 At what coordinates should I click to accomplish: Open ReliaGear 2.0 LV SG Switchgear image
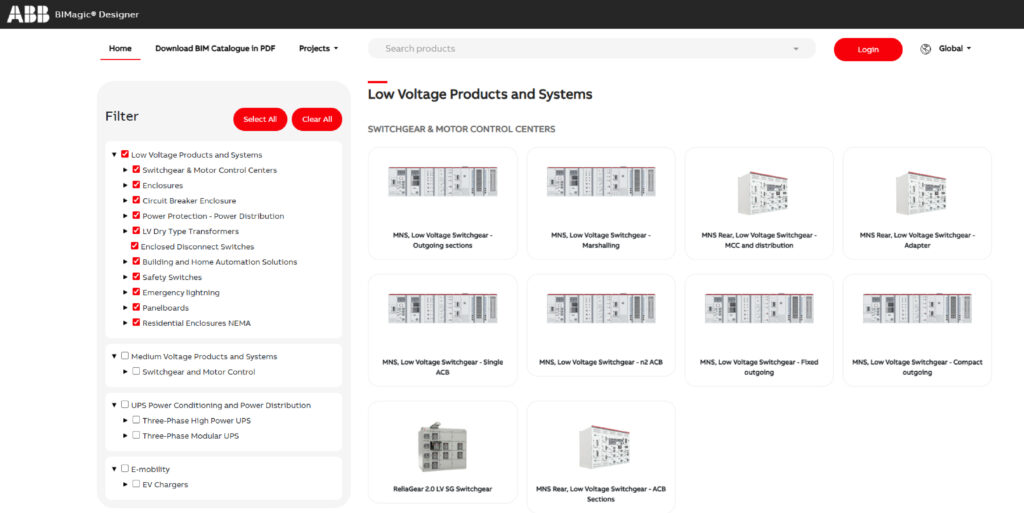tap(442, 446)
